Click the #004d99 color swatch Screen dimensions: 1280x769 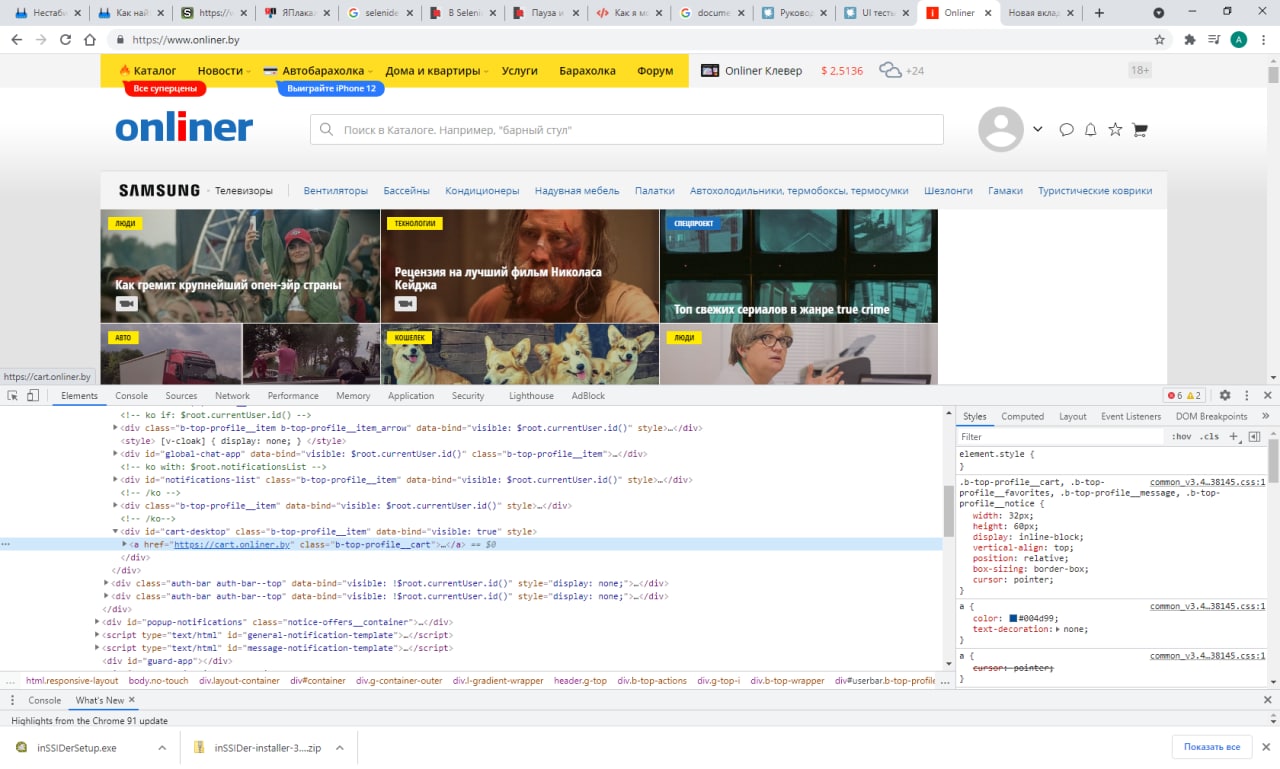click(1013, 618)
